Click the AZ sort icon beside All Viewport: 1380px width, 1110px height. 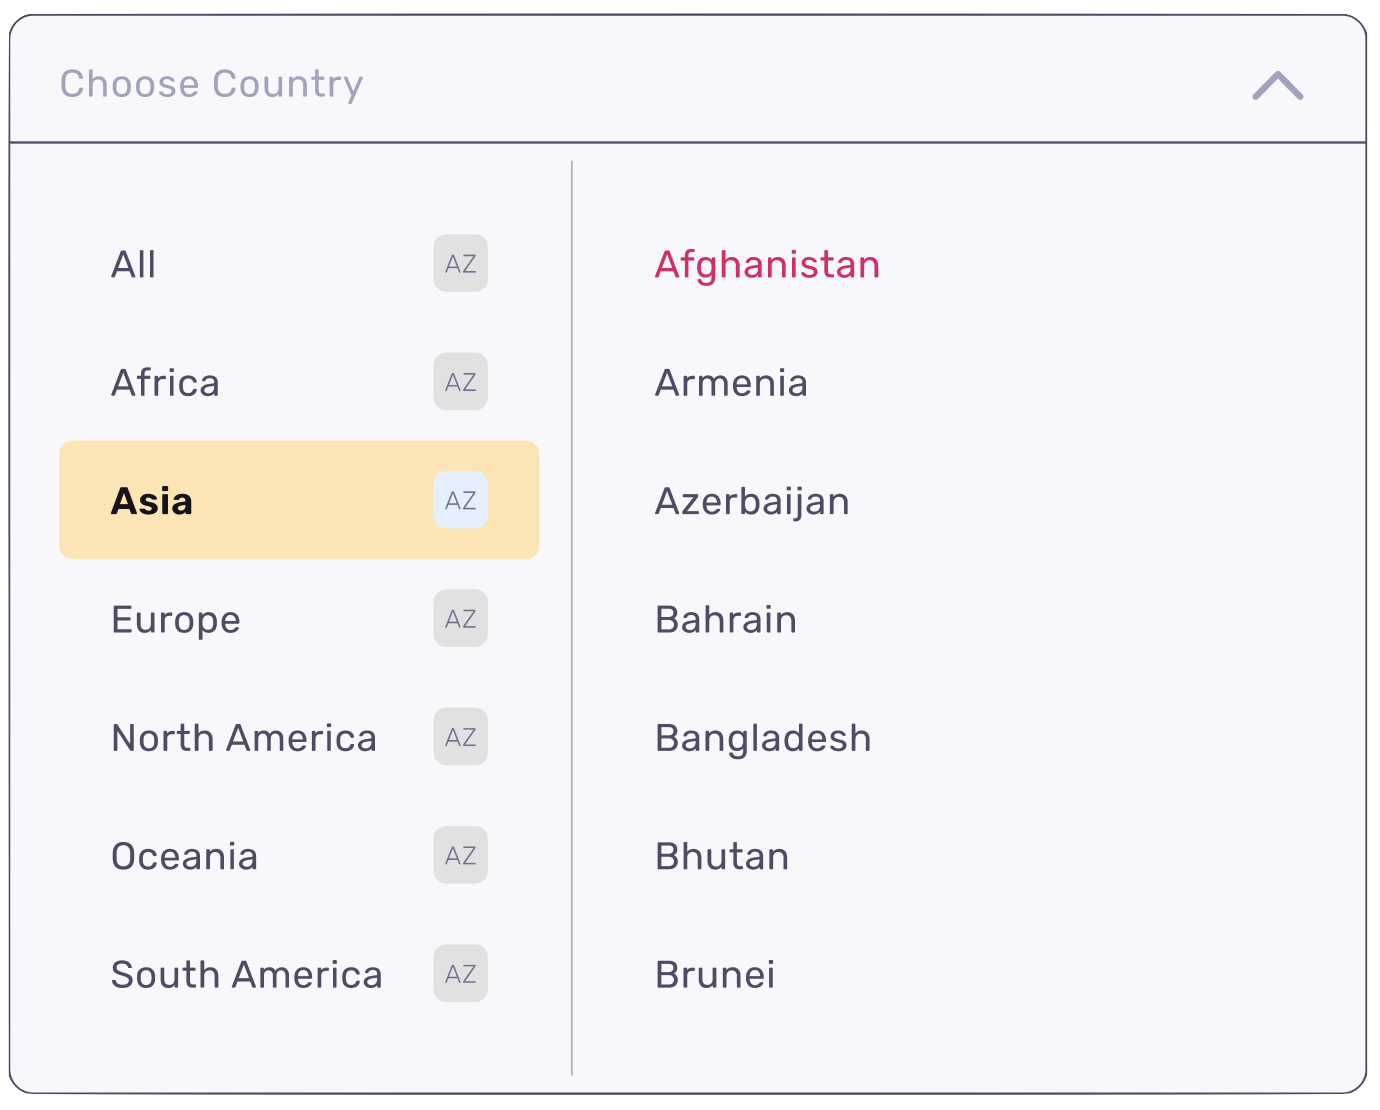(460, 264)
